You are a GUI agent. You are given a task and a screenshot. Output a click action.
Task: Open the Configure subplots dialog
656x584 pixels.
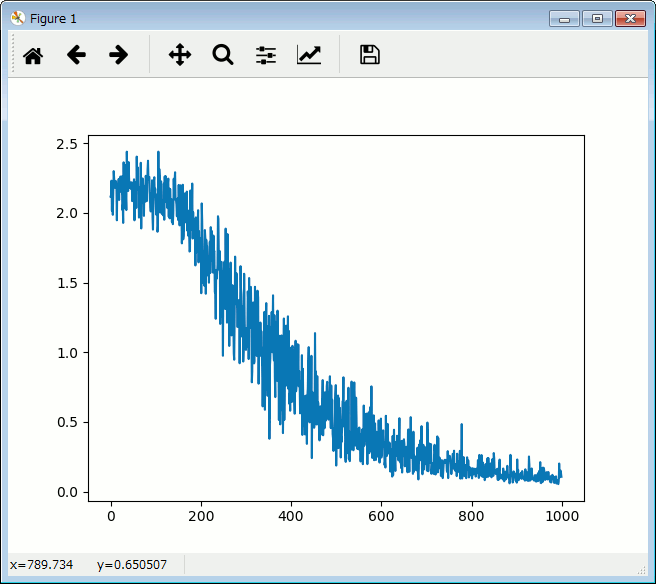point(265,55)
